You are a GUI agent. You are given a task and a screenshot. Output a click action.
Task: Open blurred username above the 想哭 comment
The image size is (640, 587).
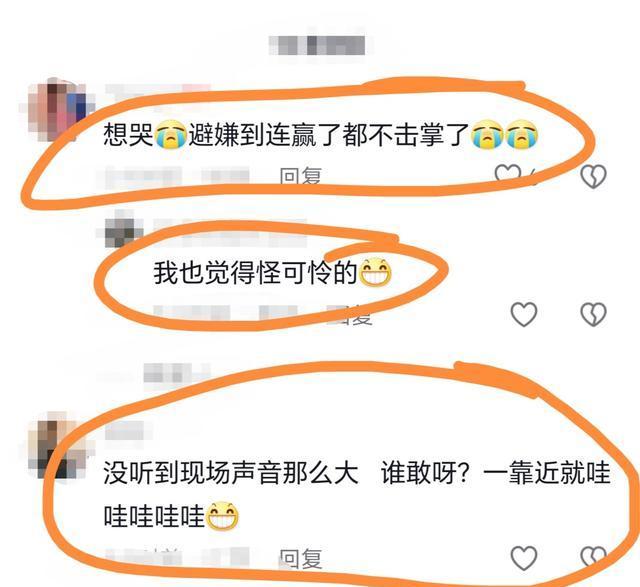point(158,93)
